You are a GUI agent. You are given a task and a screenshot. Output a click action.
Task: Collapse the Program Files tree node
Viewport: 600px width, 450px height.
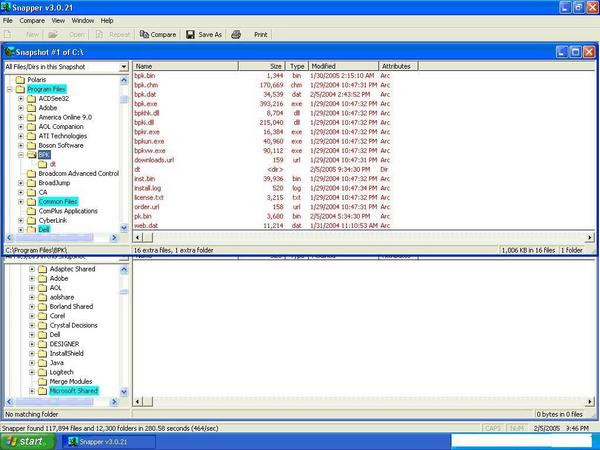9,89
